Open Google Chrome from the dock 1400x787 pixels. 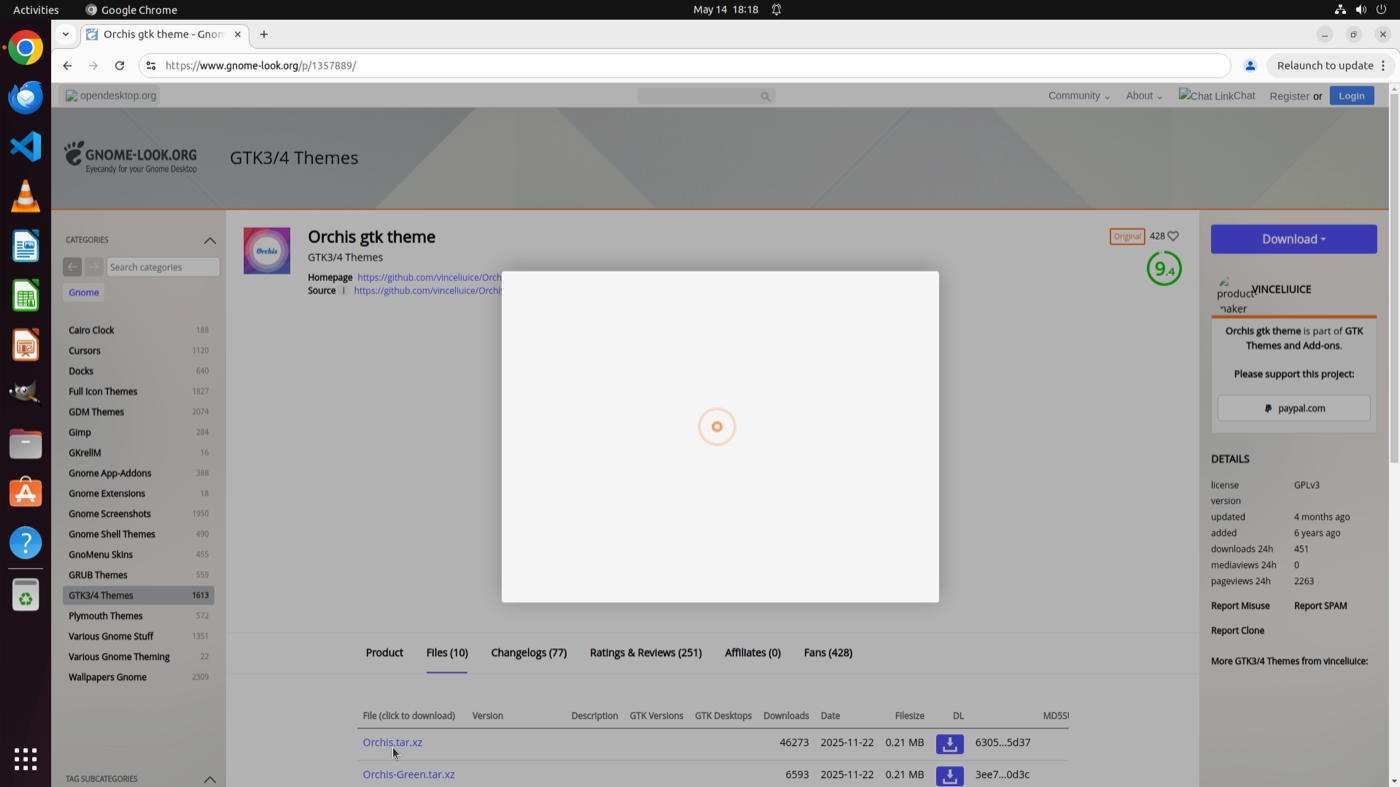click(x=25, y=47)
